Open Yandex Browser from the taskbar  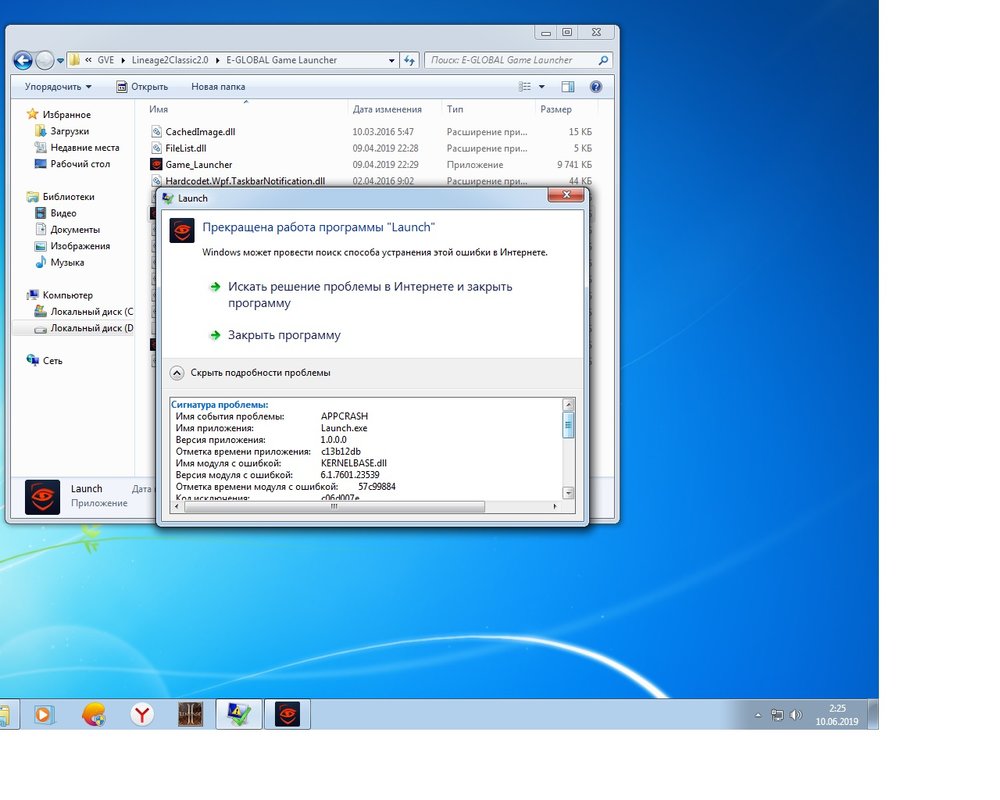(x=143, y=714)
